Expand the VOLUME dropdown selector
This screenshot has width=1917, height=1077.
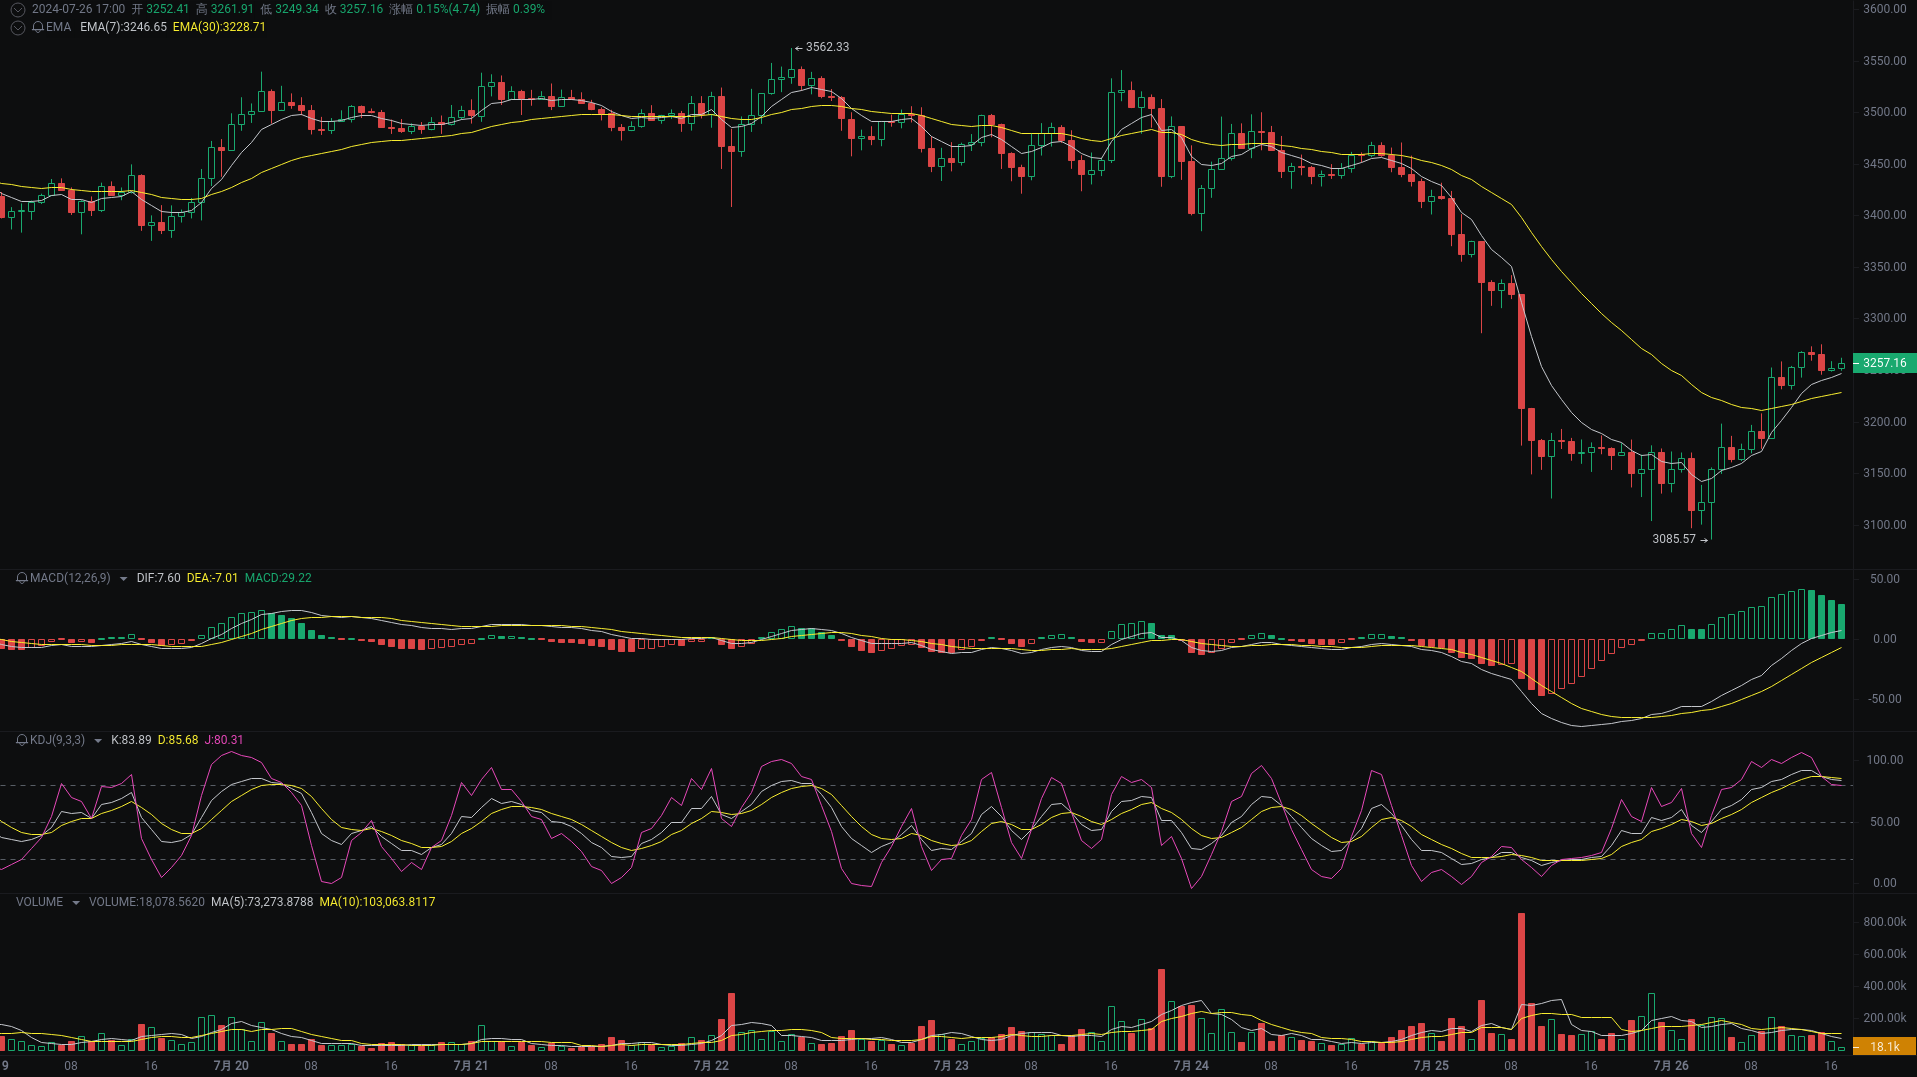click(x=75, y=901)
